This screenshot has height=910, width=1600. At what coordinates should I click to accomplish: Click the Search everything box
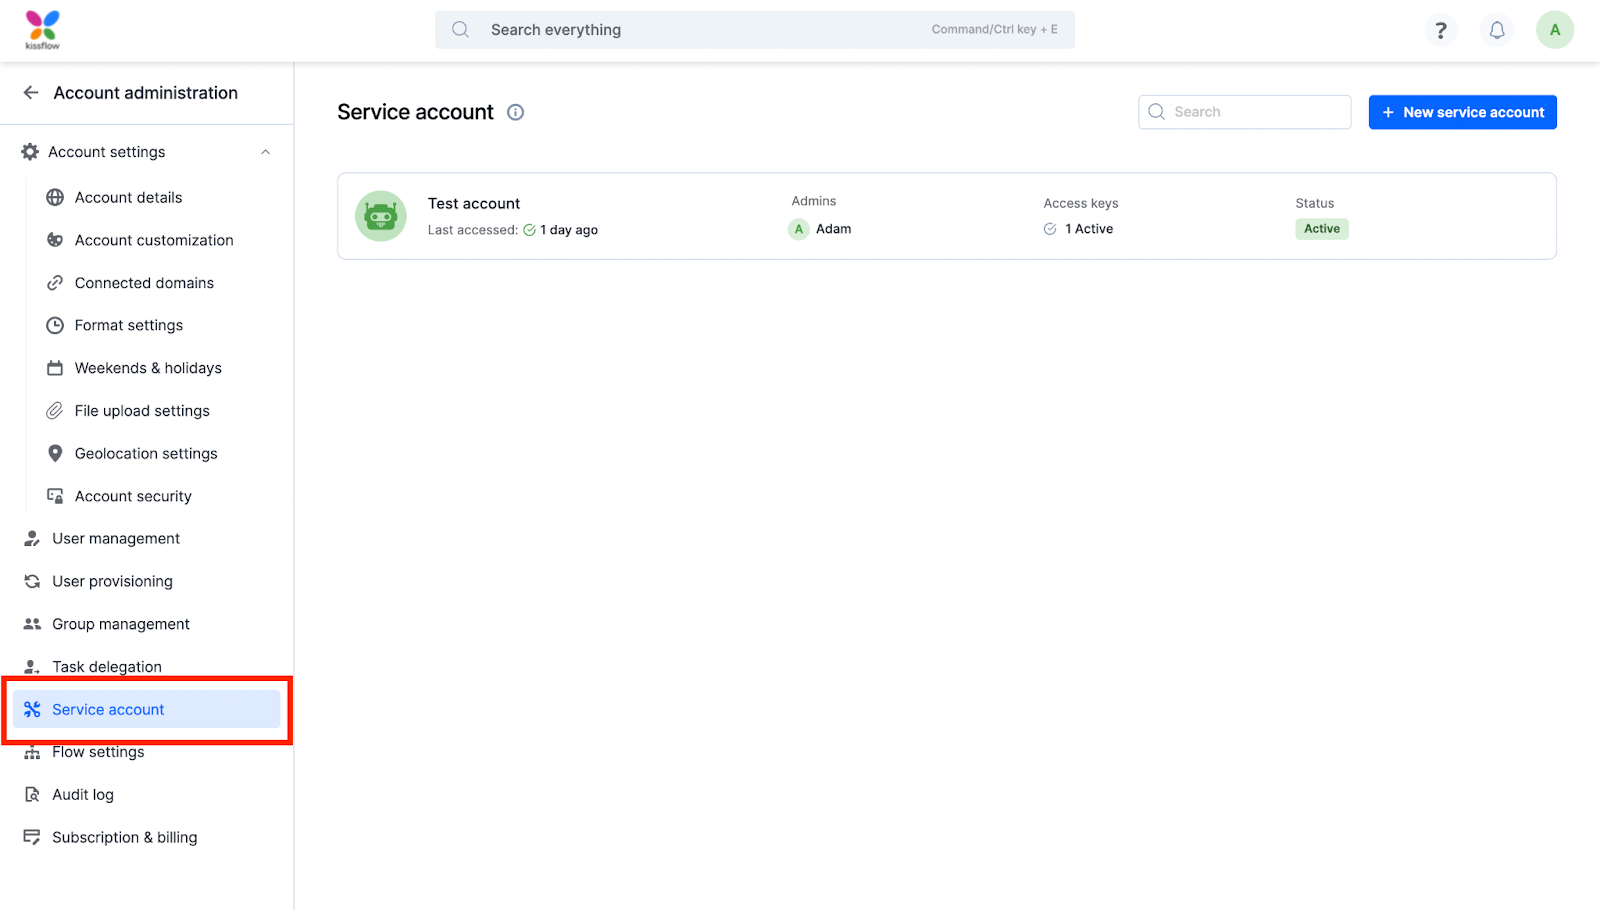[755, 30]
